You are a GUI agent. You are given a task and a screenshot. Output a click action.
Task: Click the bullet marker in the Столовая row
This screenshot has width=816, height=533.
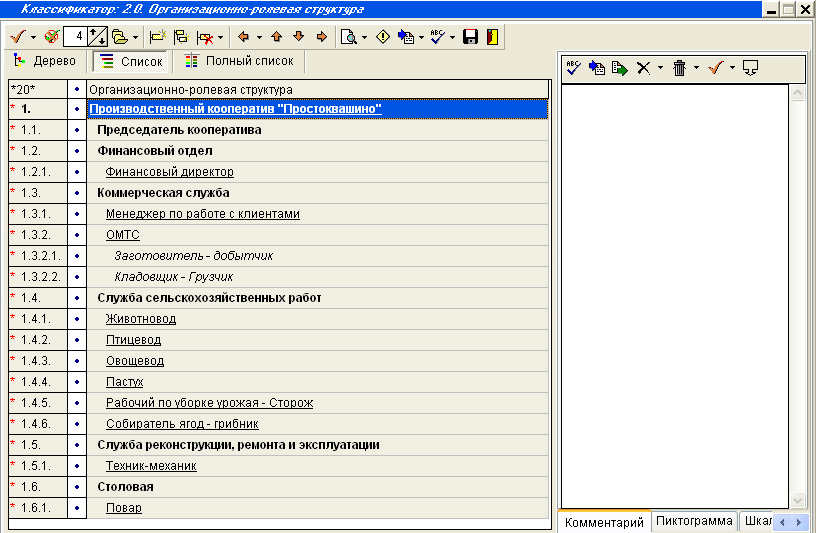coord(77,487)
